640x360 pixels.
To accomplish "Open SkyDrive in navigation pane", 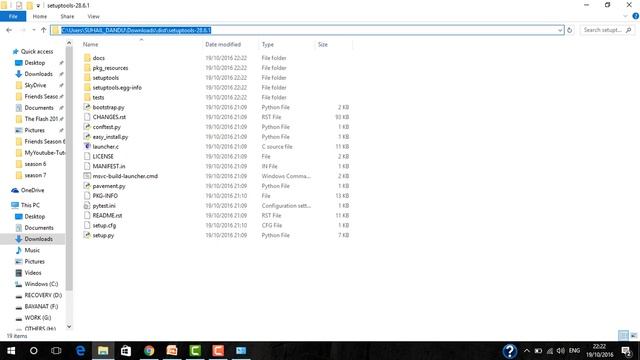I will click(35, 85).
